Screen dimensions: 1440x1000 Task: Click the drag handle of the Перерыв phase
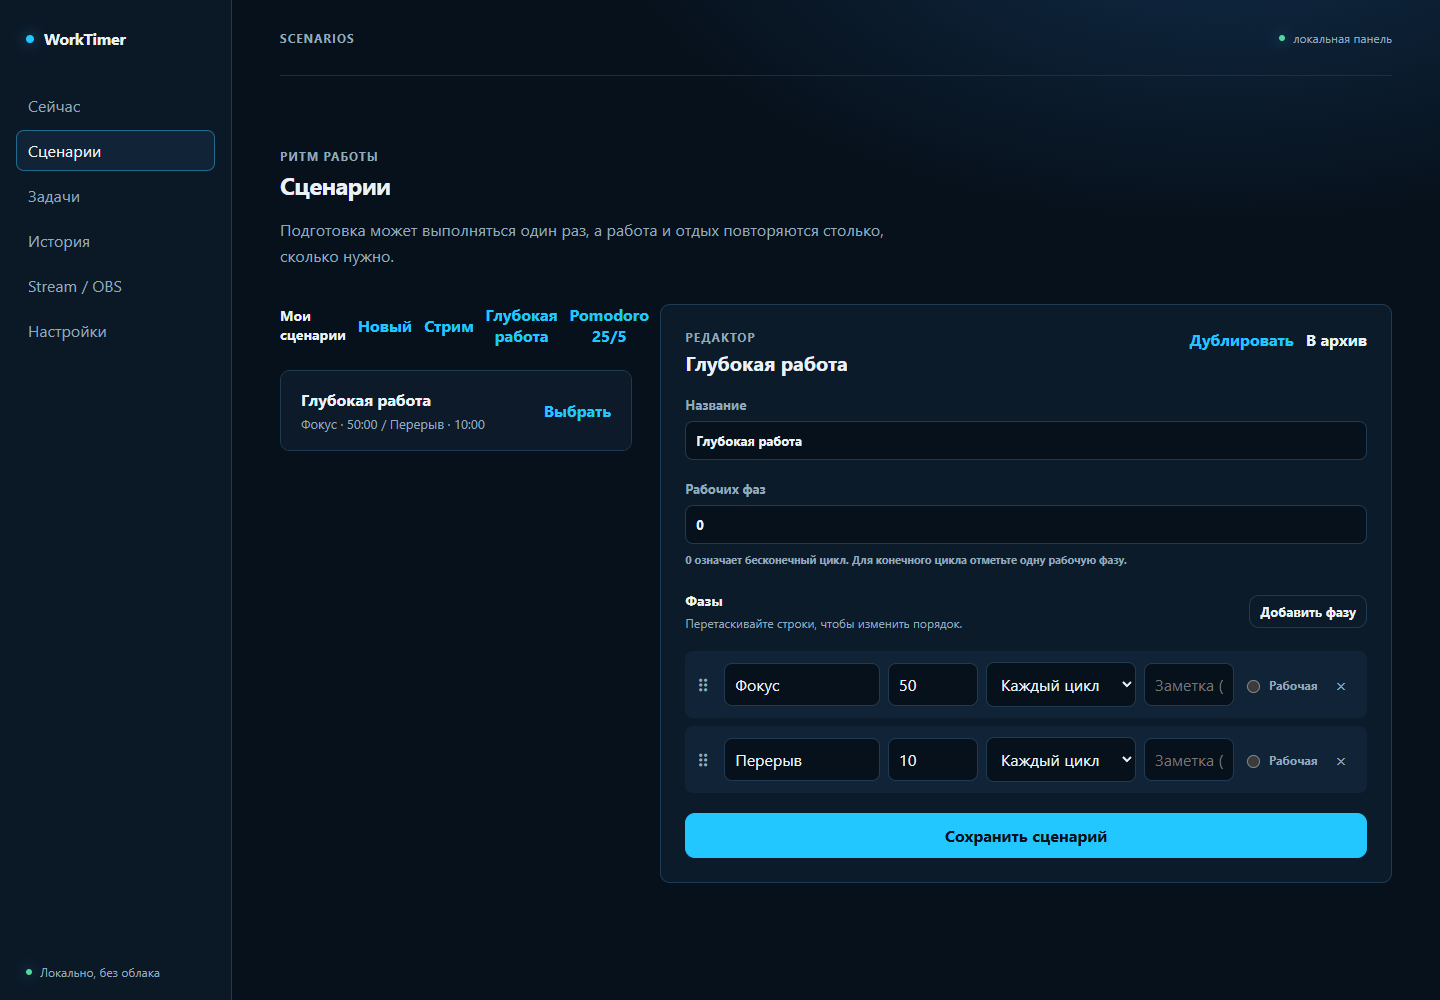pos(703,760)
